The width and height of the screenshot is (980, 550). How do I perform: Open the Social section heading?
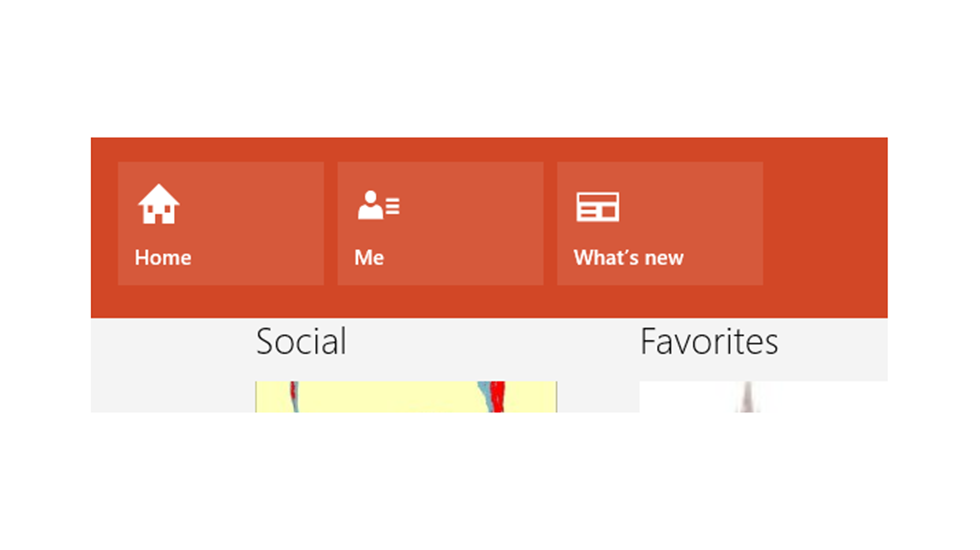tap(301, 342)
